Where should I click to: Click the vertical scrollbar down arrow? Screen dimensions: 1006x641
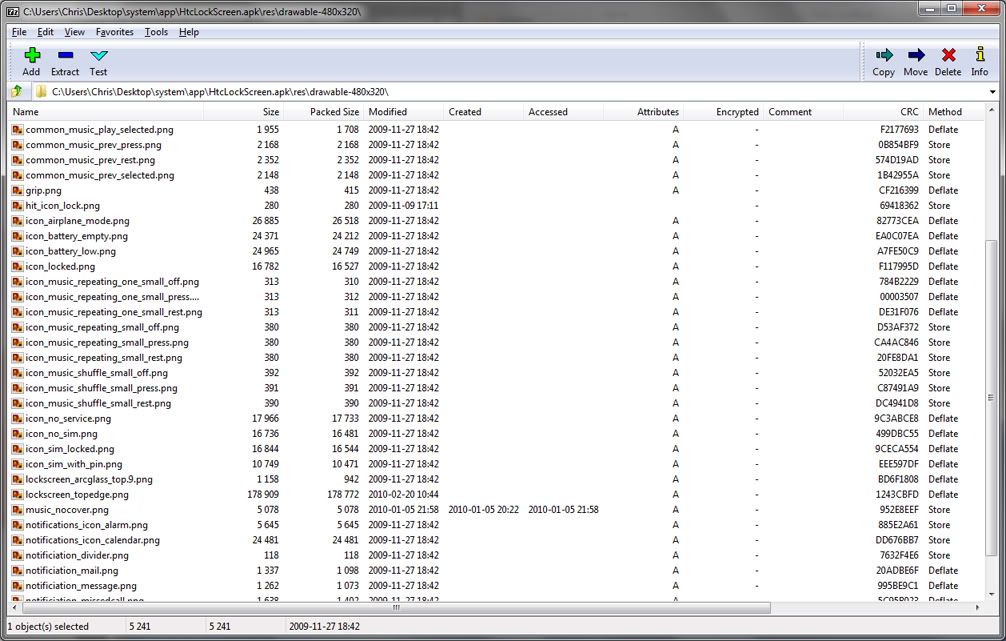(x=992, y=595)
